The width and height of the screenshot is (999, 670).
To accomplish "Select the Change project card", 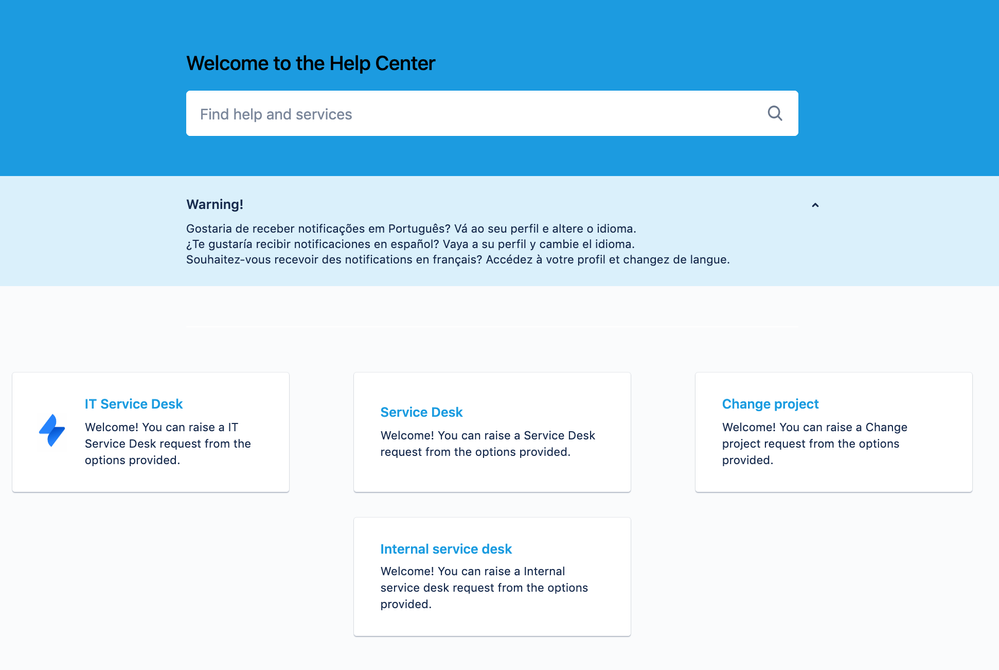I will (833, 432).
